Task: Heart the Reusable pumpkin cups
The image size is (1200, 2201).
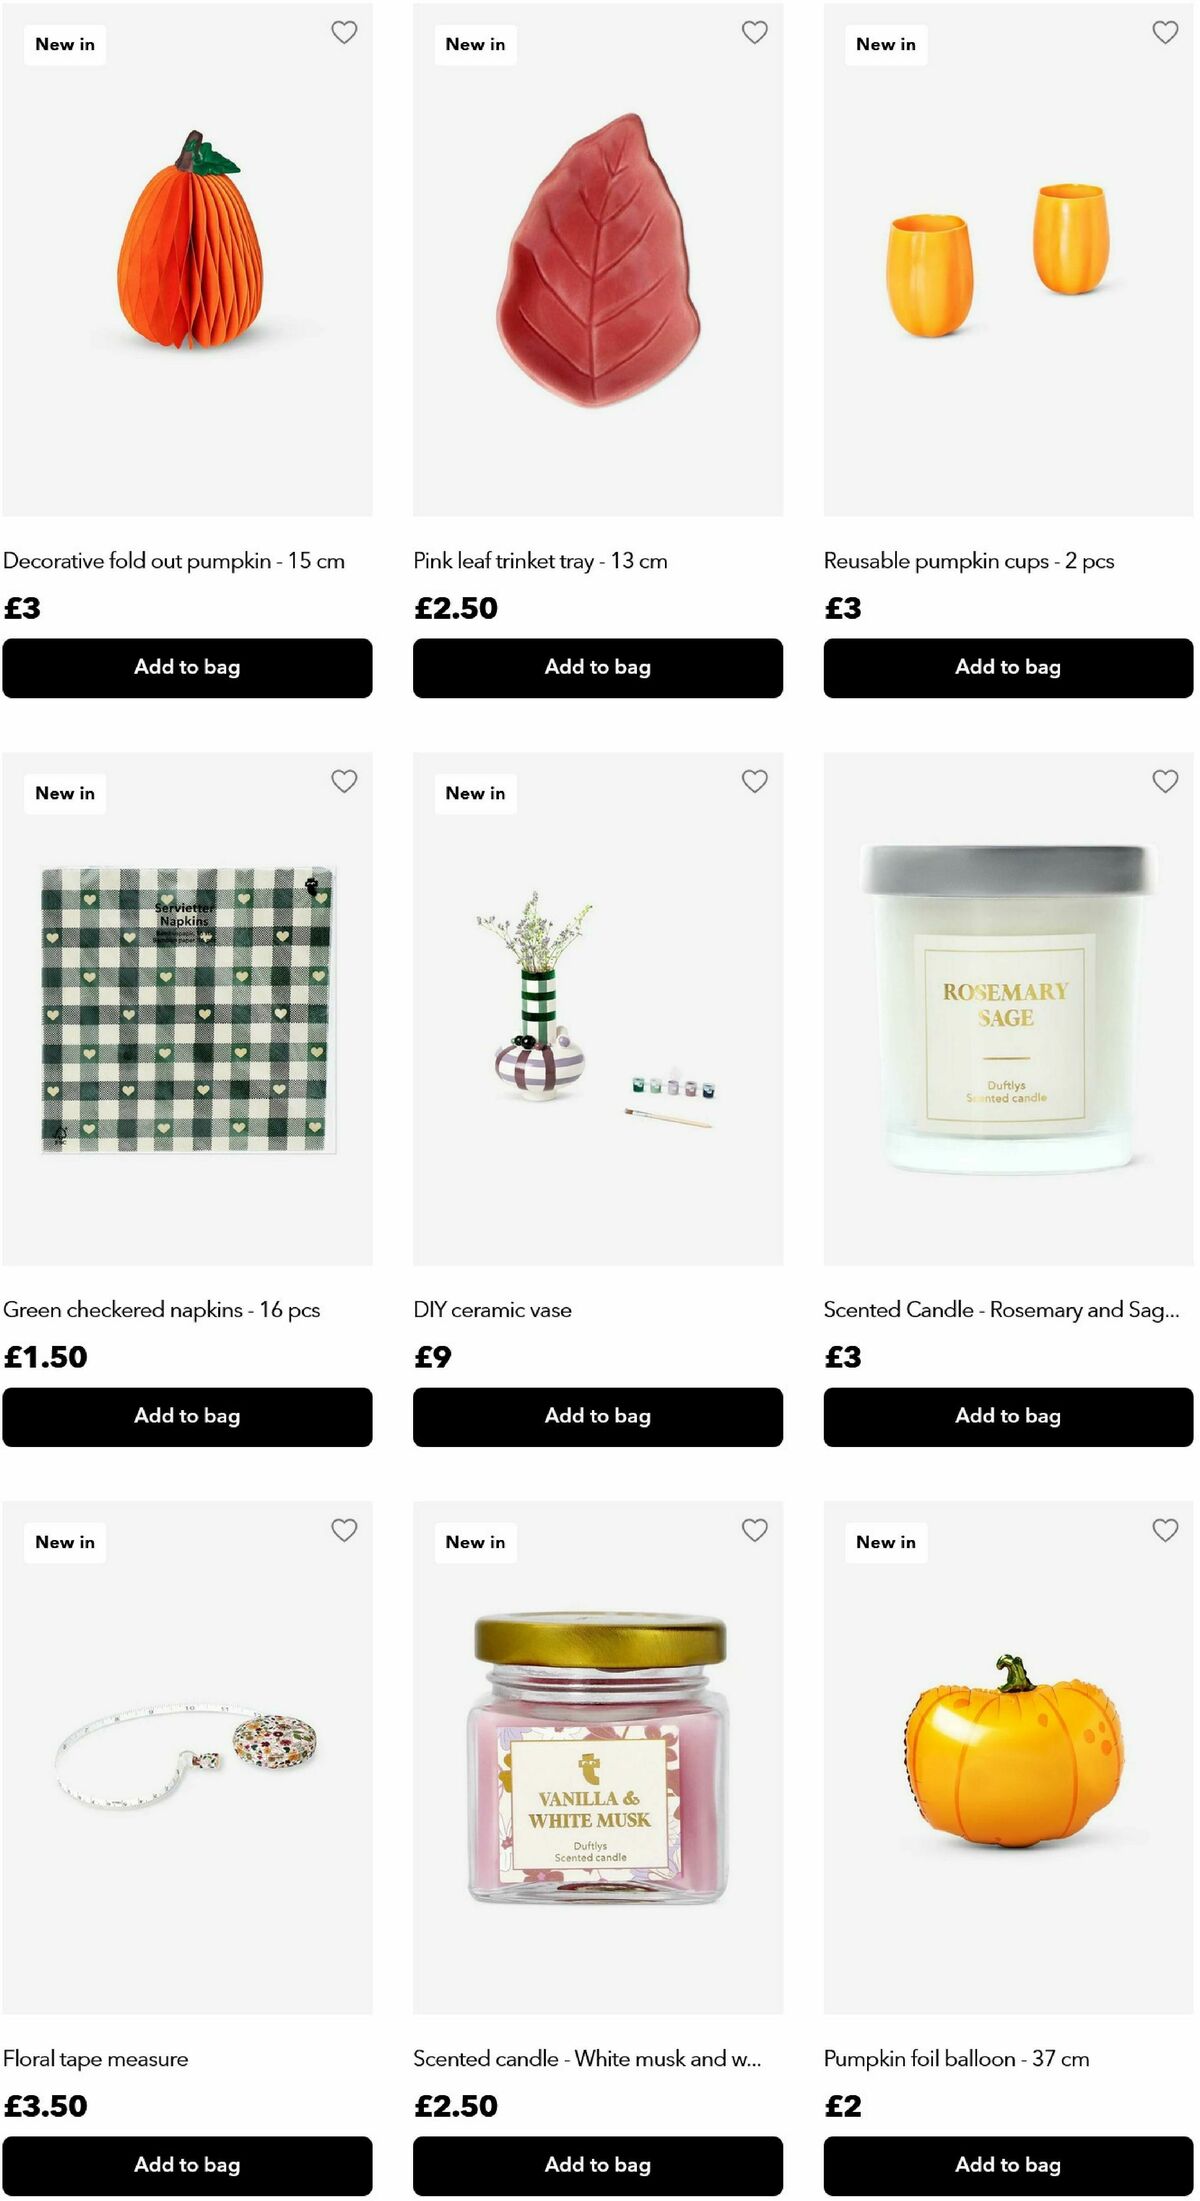Action: [1165, 32]
